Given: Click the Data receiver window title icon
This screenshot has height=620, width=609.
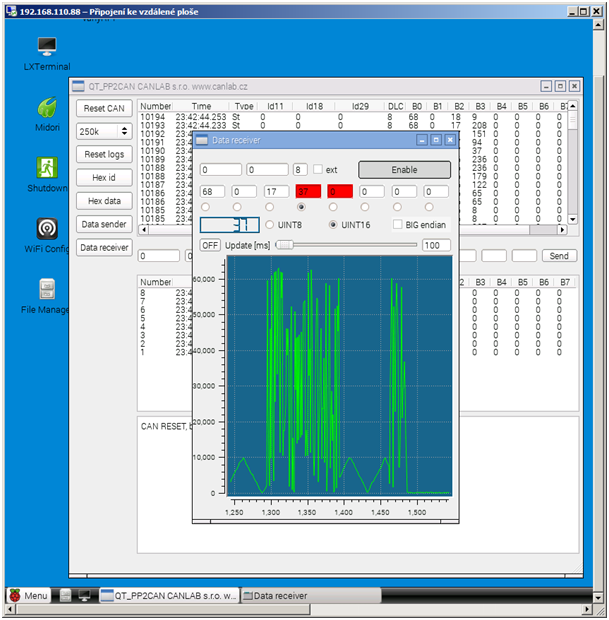Looking at the screenshot, I should pyautogui.click(x=202, y=140).
